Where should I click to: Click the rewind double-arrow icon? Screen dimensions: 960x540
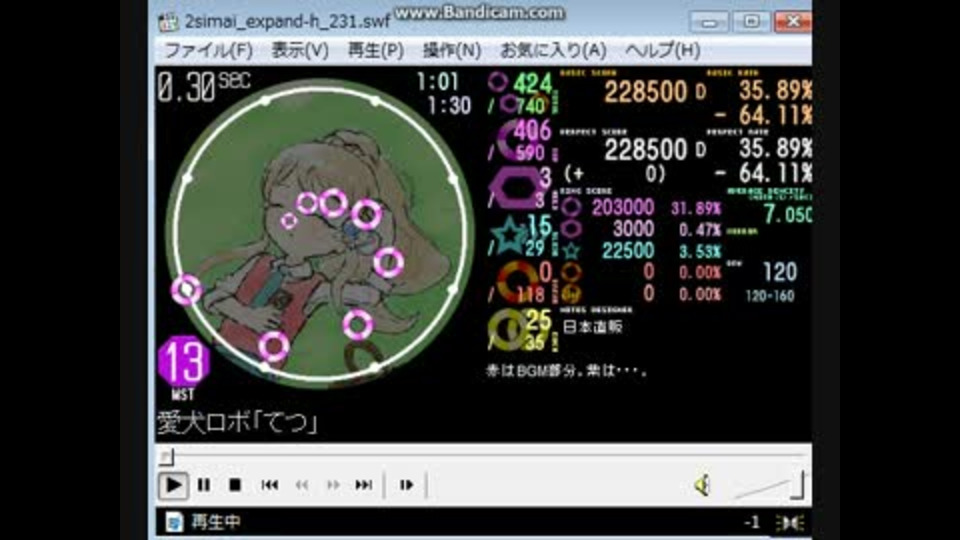[302, 485]
